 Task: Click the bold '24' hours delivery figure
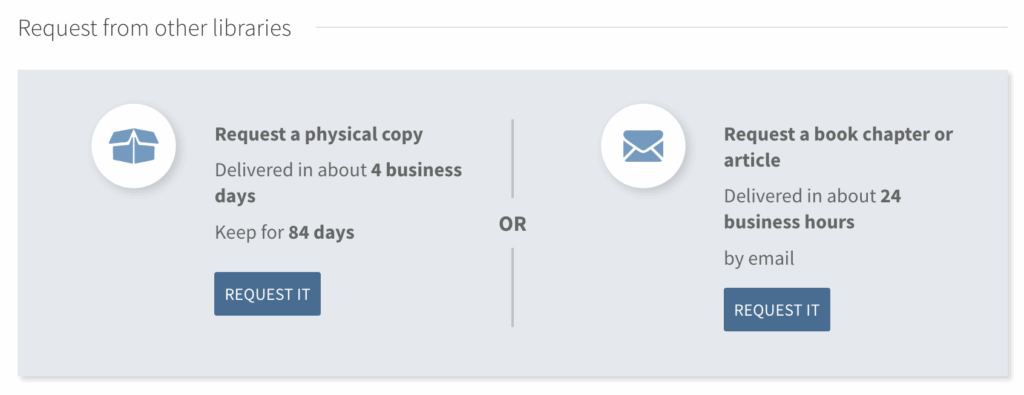pyautogui.click(x=890, y=196)
